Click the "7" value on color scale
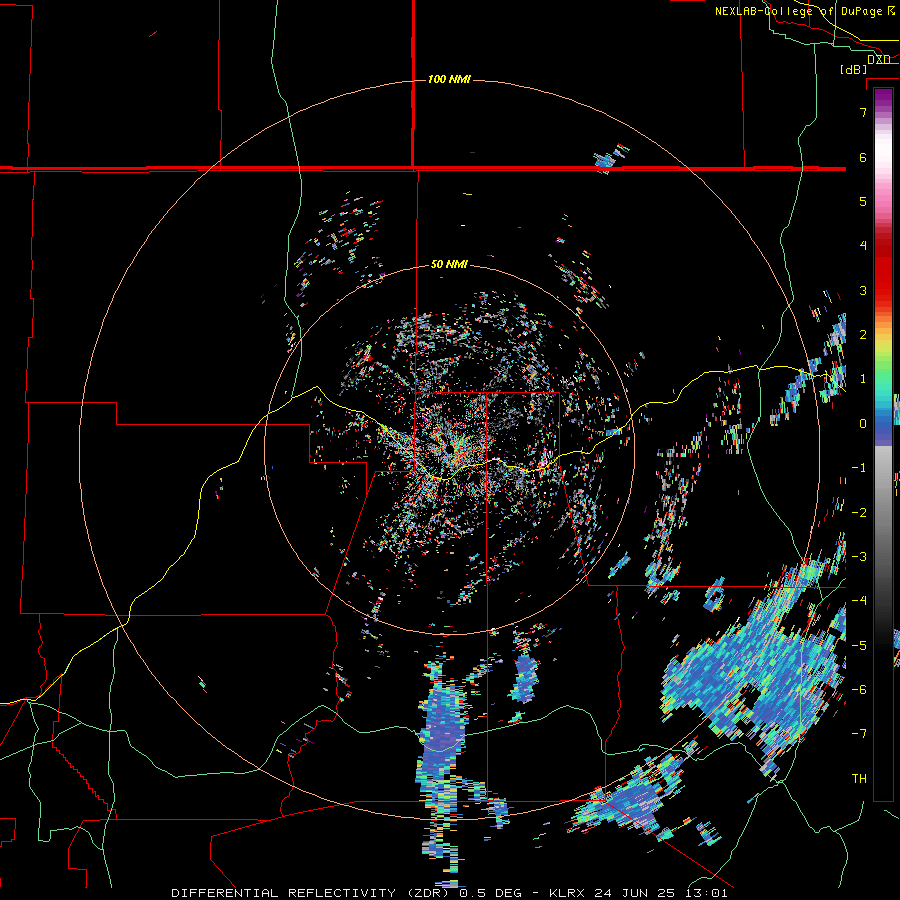900x900 pixels. (x=863, y=112)
